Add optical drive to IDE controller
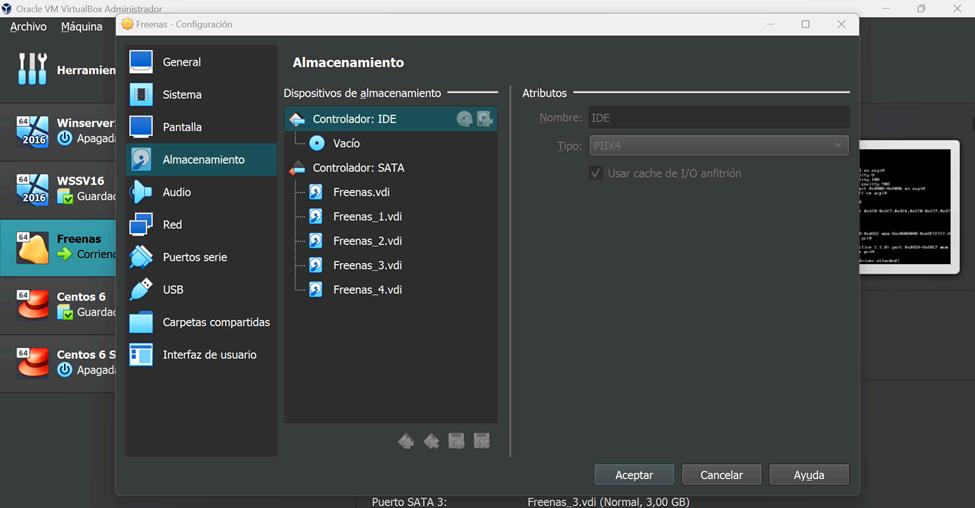Image resolution: width=975 pixels, height=508 pixels. (x=464, y=119)
